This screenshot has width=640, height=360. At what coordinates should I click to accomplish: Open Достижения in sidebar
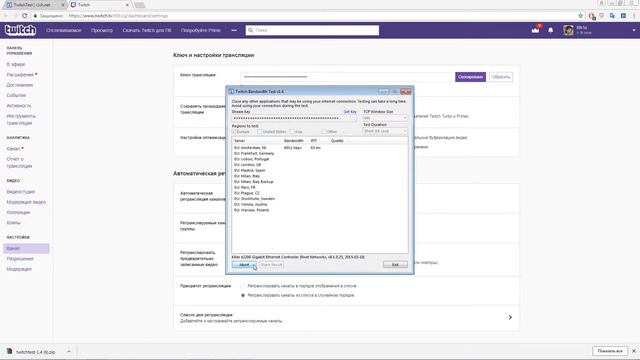coord(20,85)
